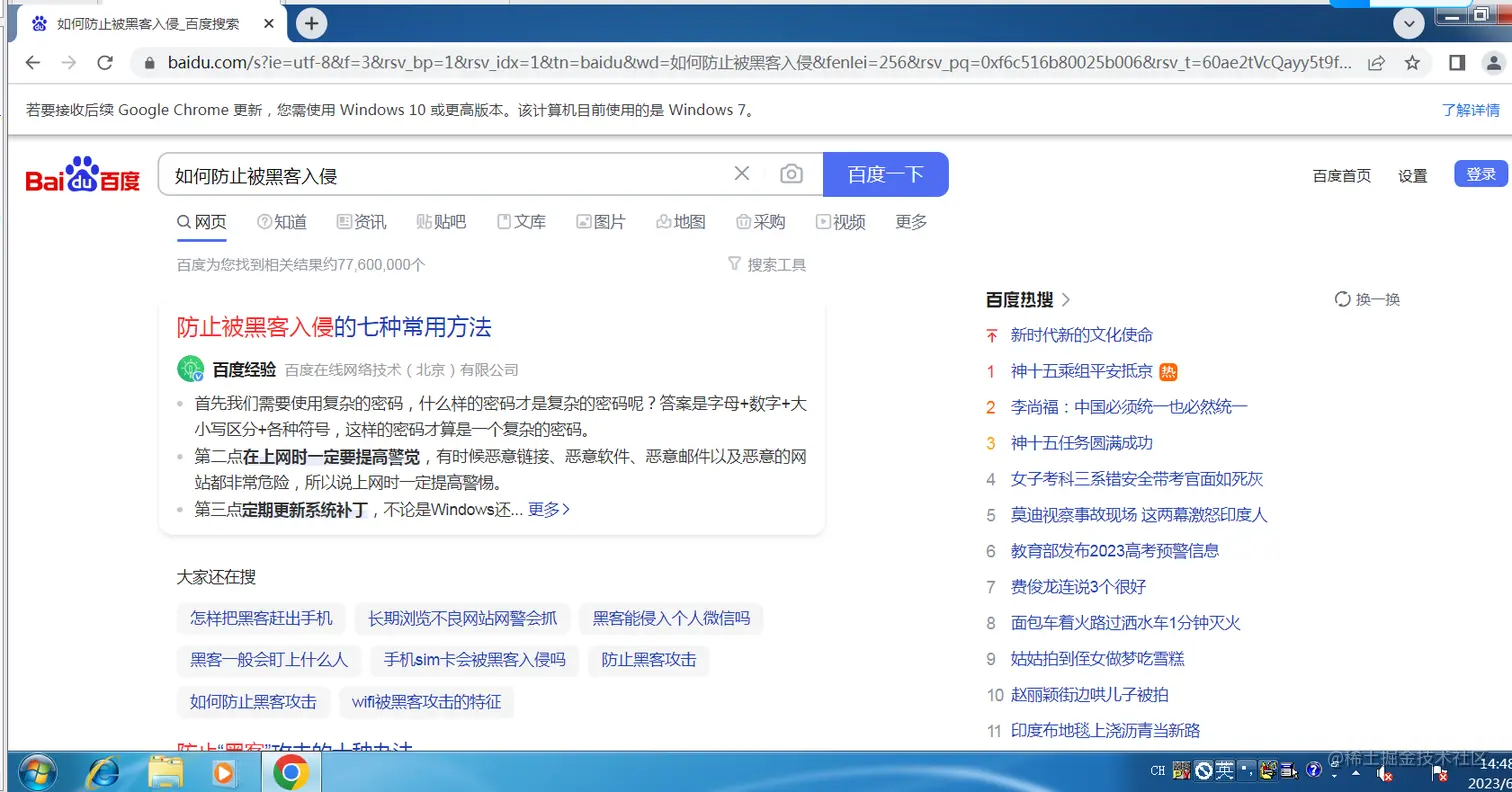Open the 百度经验 source link
This screenshot has height=792, width=1512.
244,369
